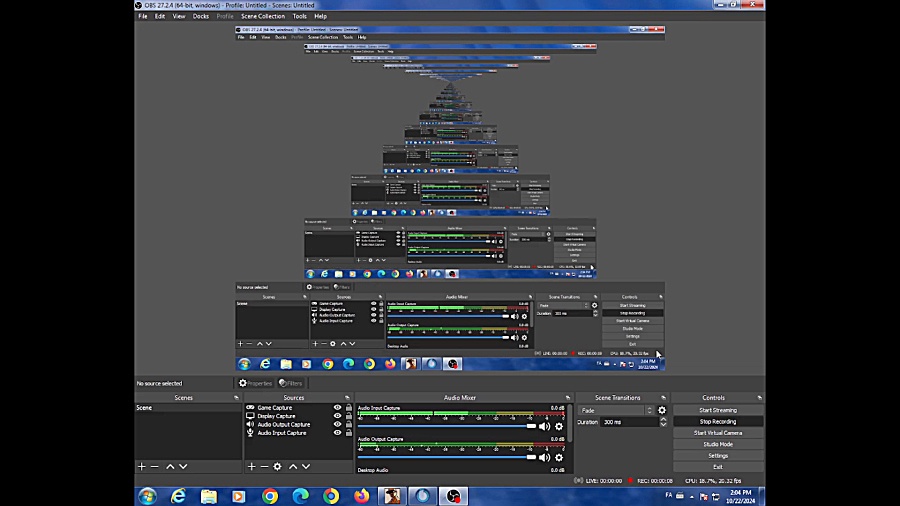Move the scene up with the arrow in the Scenes panel
Image resolution: width=900 pixels, height=506 pixels.
(x=170, y=466)
